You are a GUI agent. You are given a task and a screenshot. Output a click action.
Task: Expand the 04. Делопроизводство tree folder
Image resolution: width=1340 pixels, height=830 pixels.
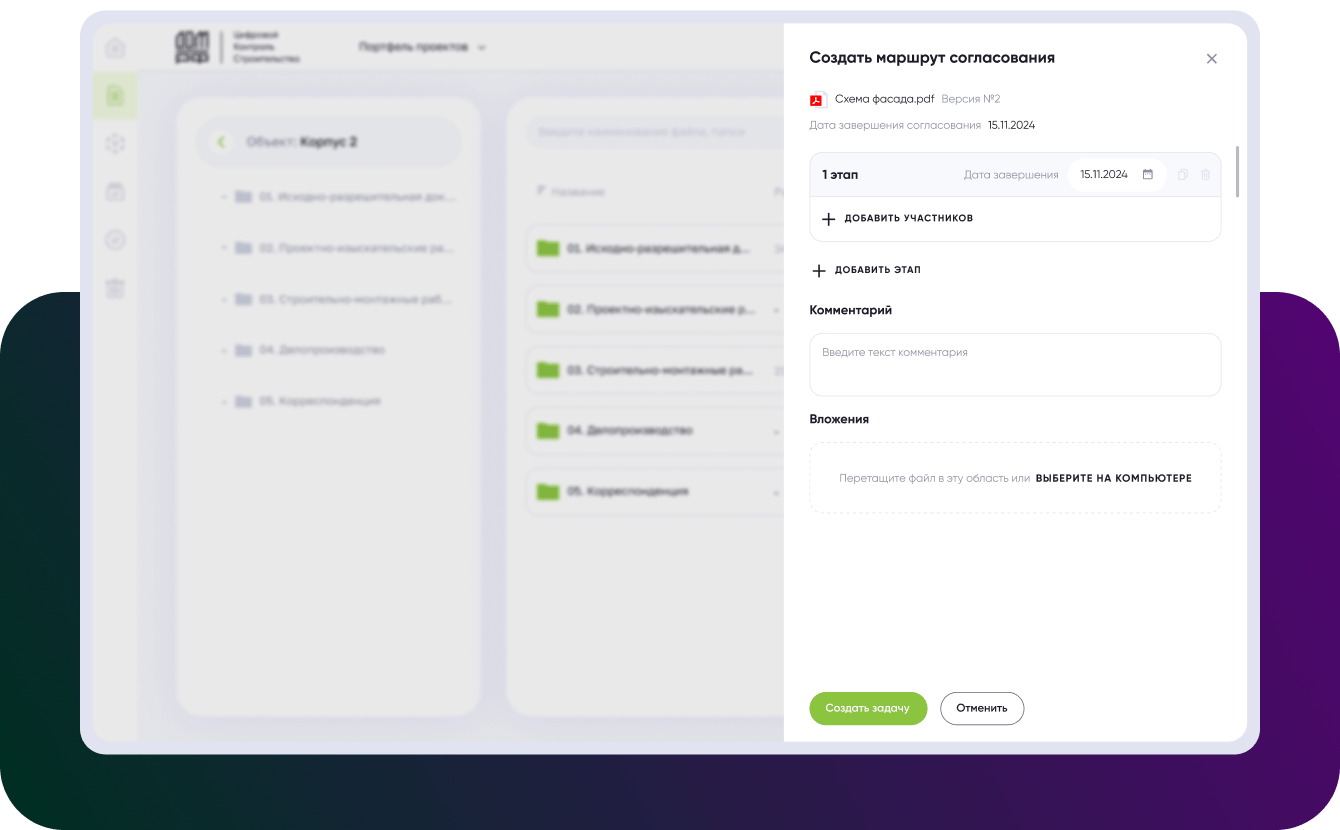click(x=223, y=350)
